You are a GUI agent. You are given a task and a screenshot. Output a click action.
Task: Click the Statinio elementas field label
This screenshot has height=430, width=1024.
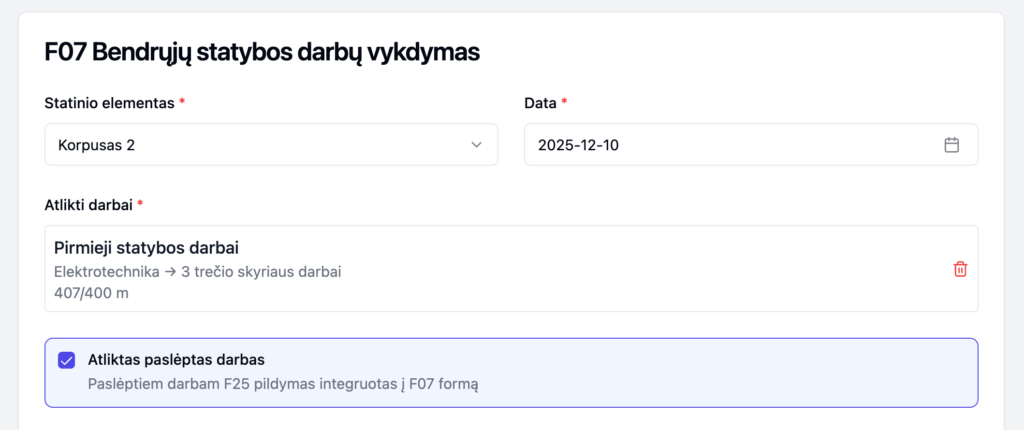point(110,103)
